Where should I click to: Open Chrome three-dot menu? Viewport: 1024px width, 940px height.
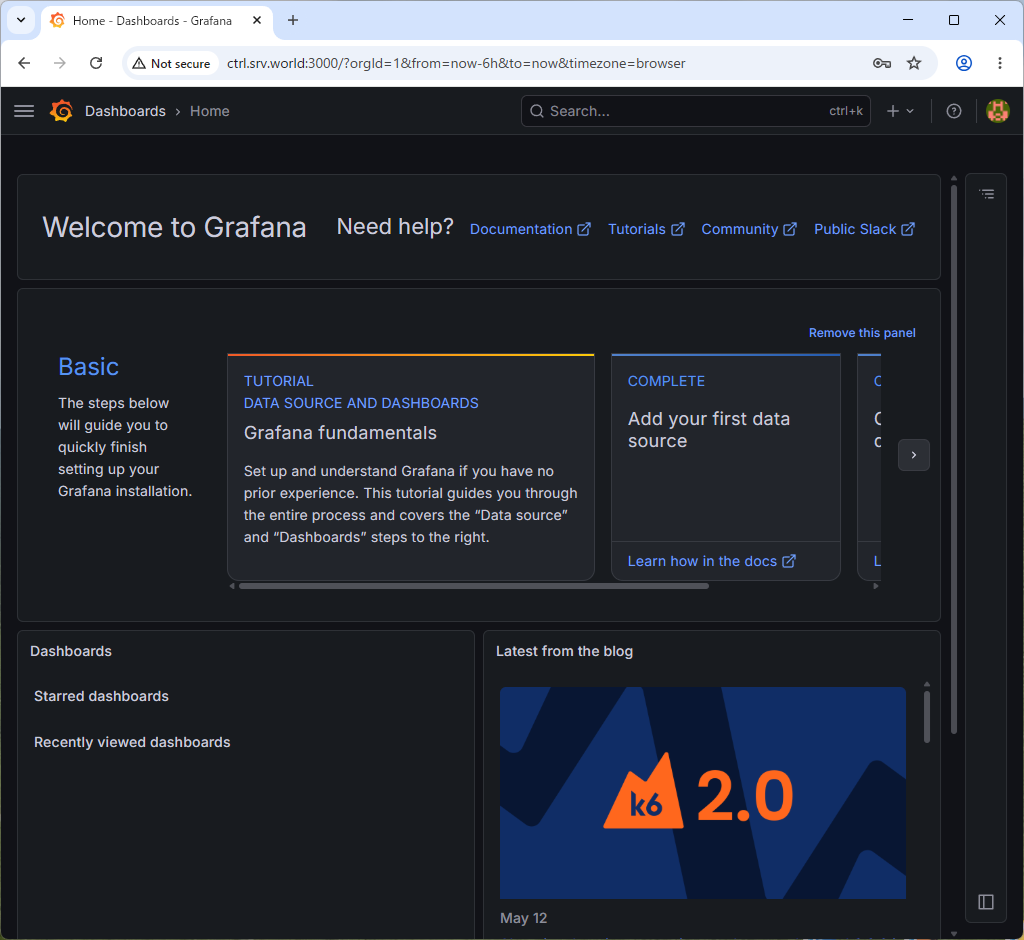tap(1000, 63)
